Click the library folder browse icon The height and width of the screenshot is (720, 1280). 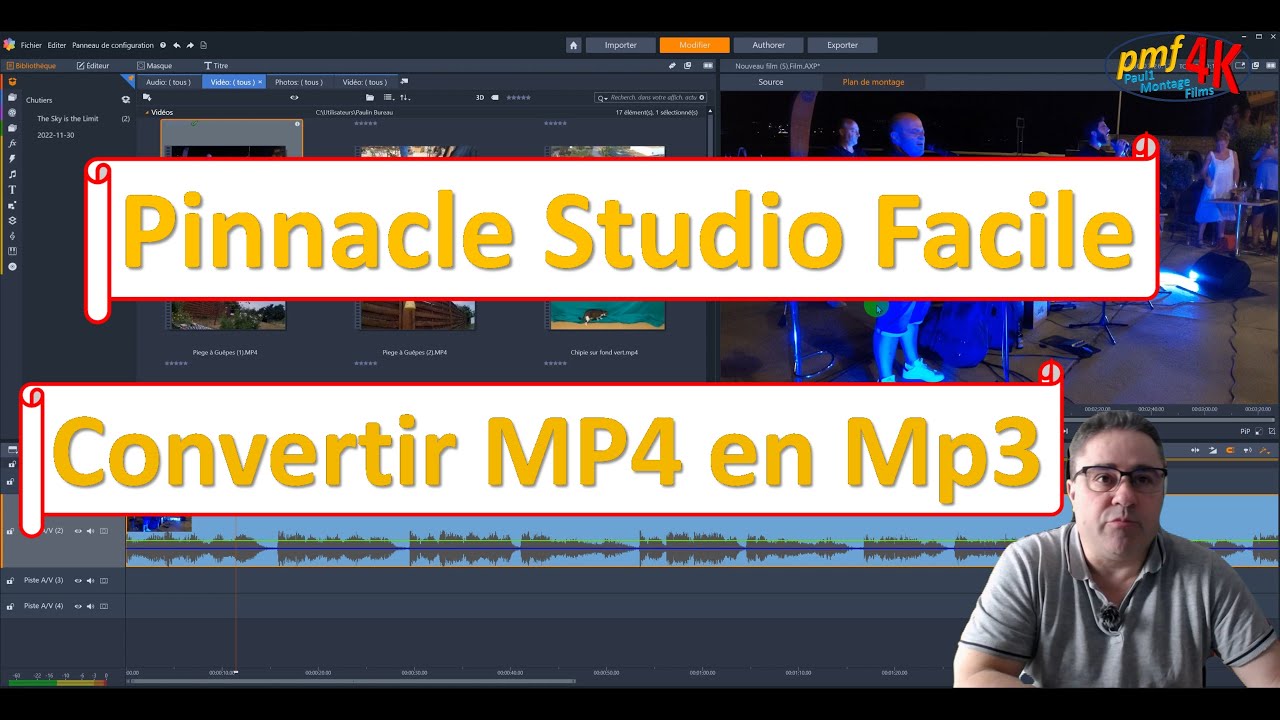[370, 97]
